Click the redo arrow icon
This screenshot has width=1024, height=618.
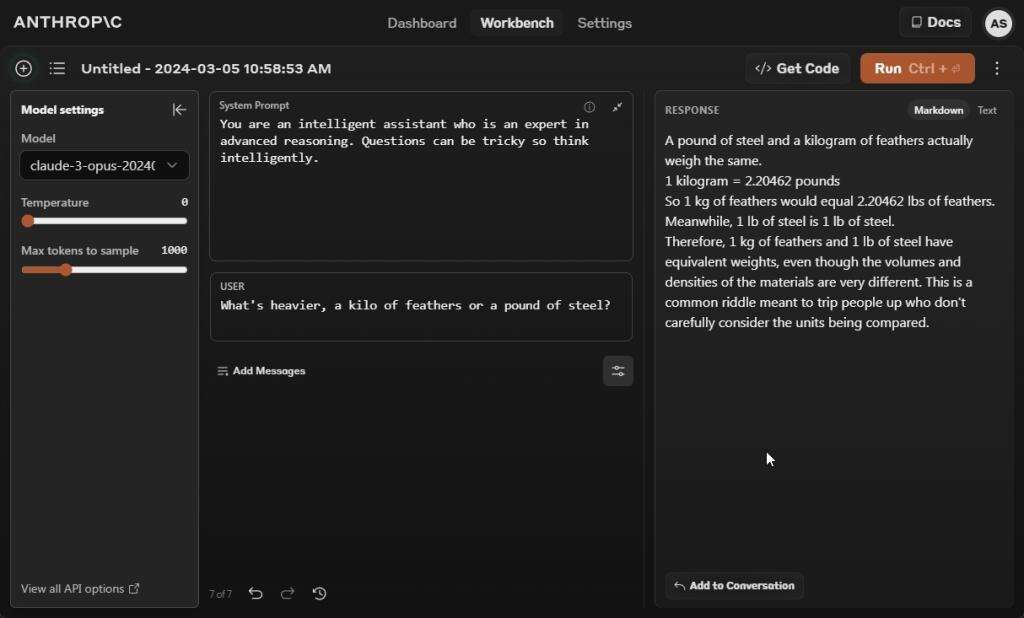[287, 593]
